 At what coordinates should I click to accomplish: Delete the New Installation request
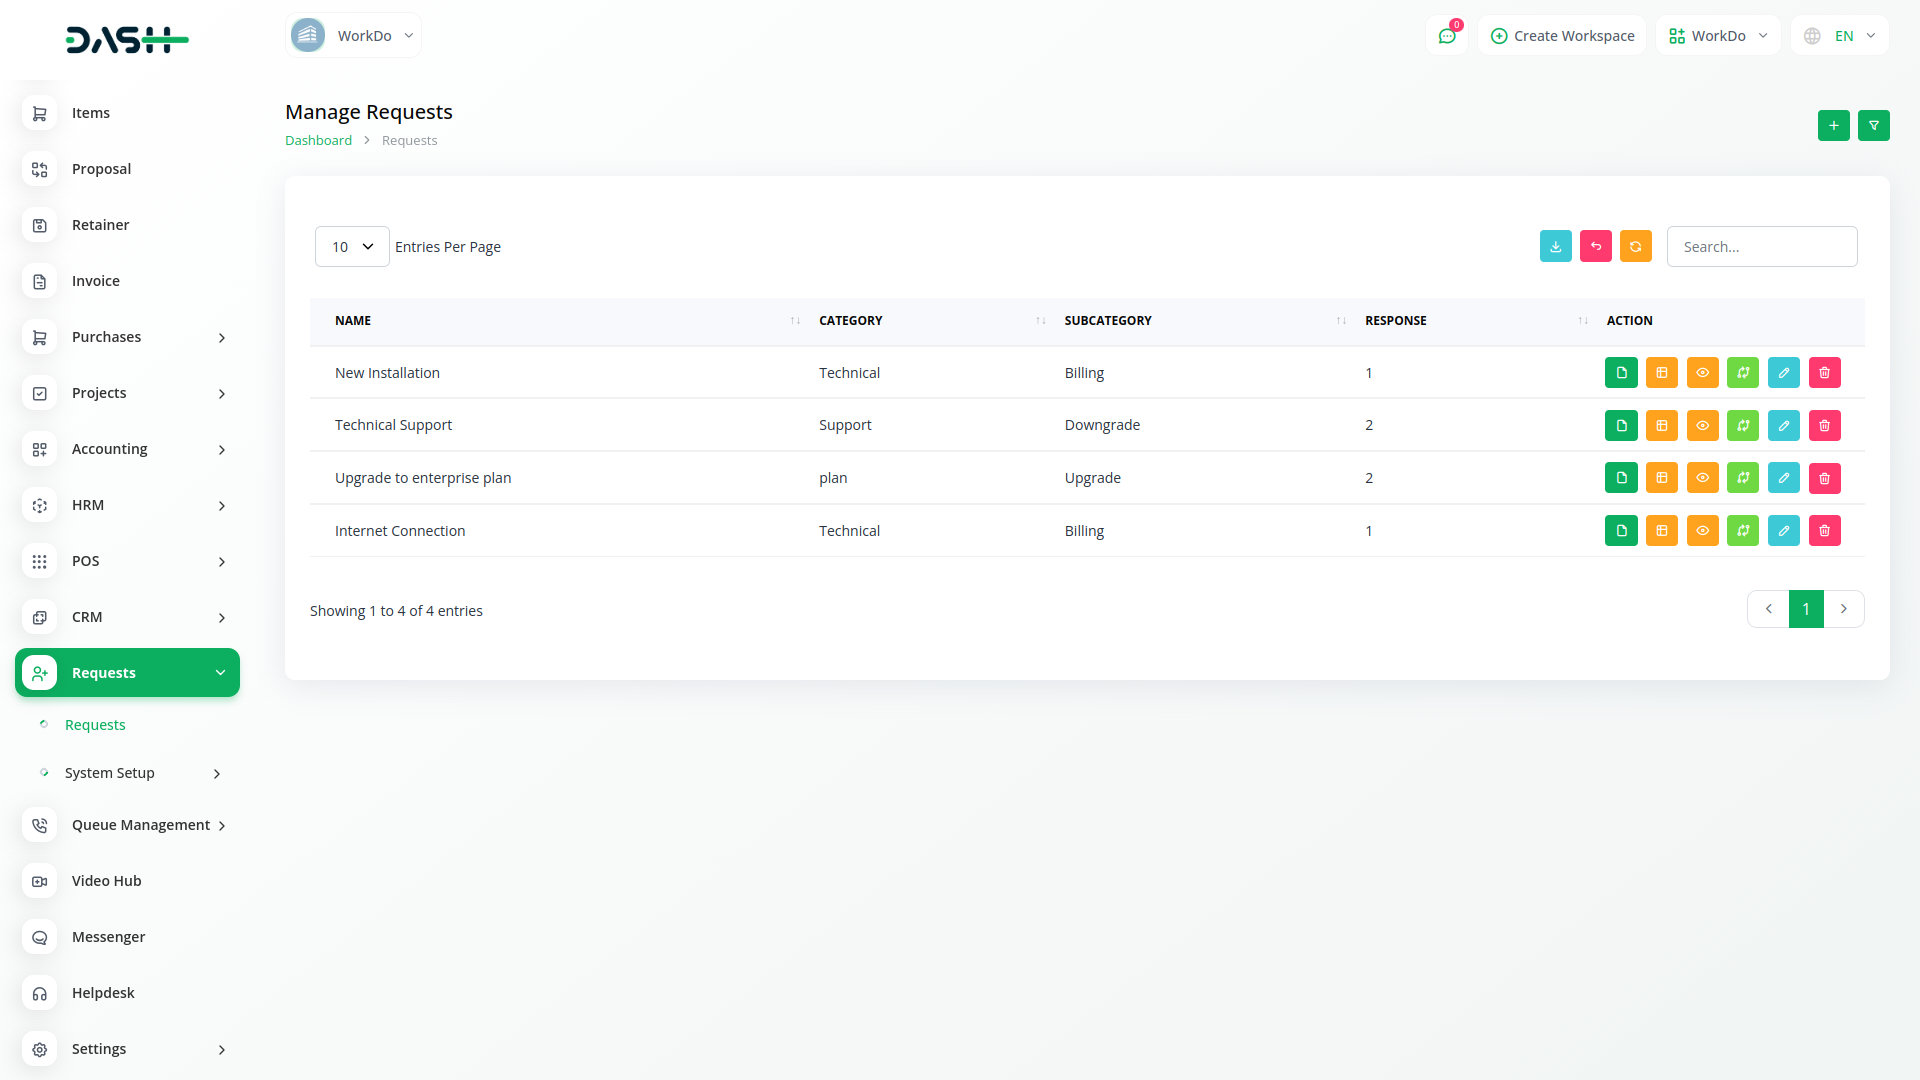(1824, 373)
